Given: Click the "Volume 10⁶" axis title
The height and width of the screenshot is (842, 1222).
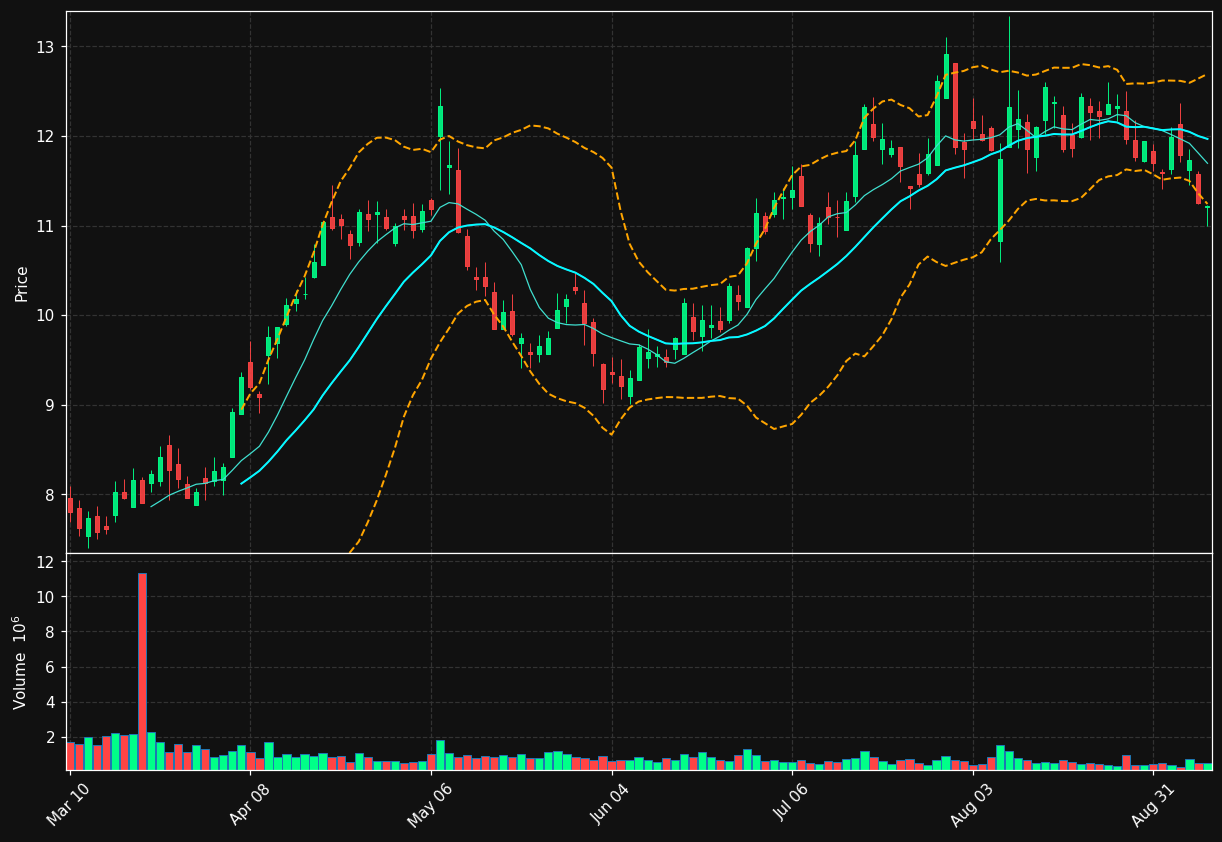Looking at the screenshot, I should 20,662.
